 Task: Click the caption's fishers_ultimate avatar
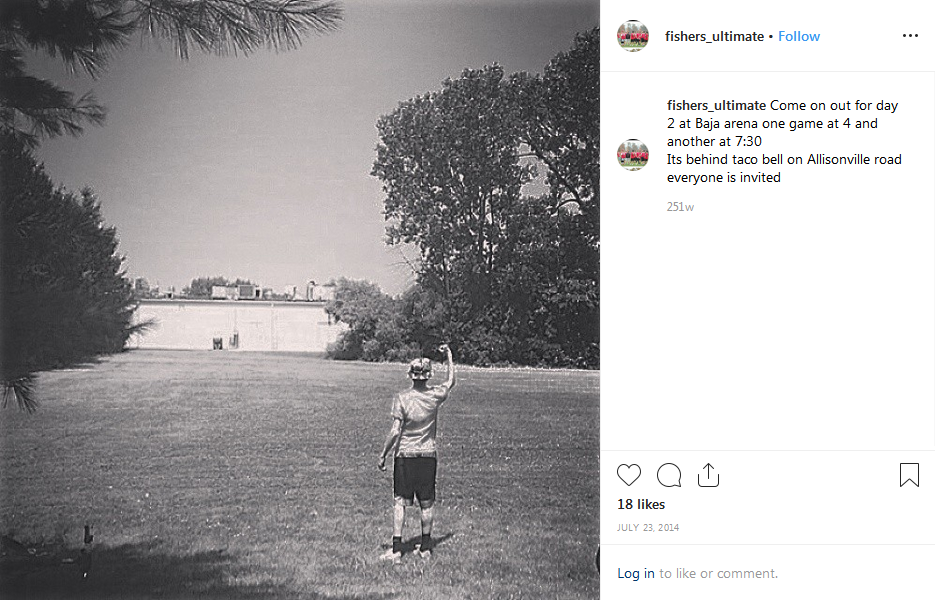(633, 155)
